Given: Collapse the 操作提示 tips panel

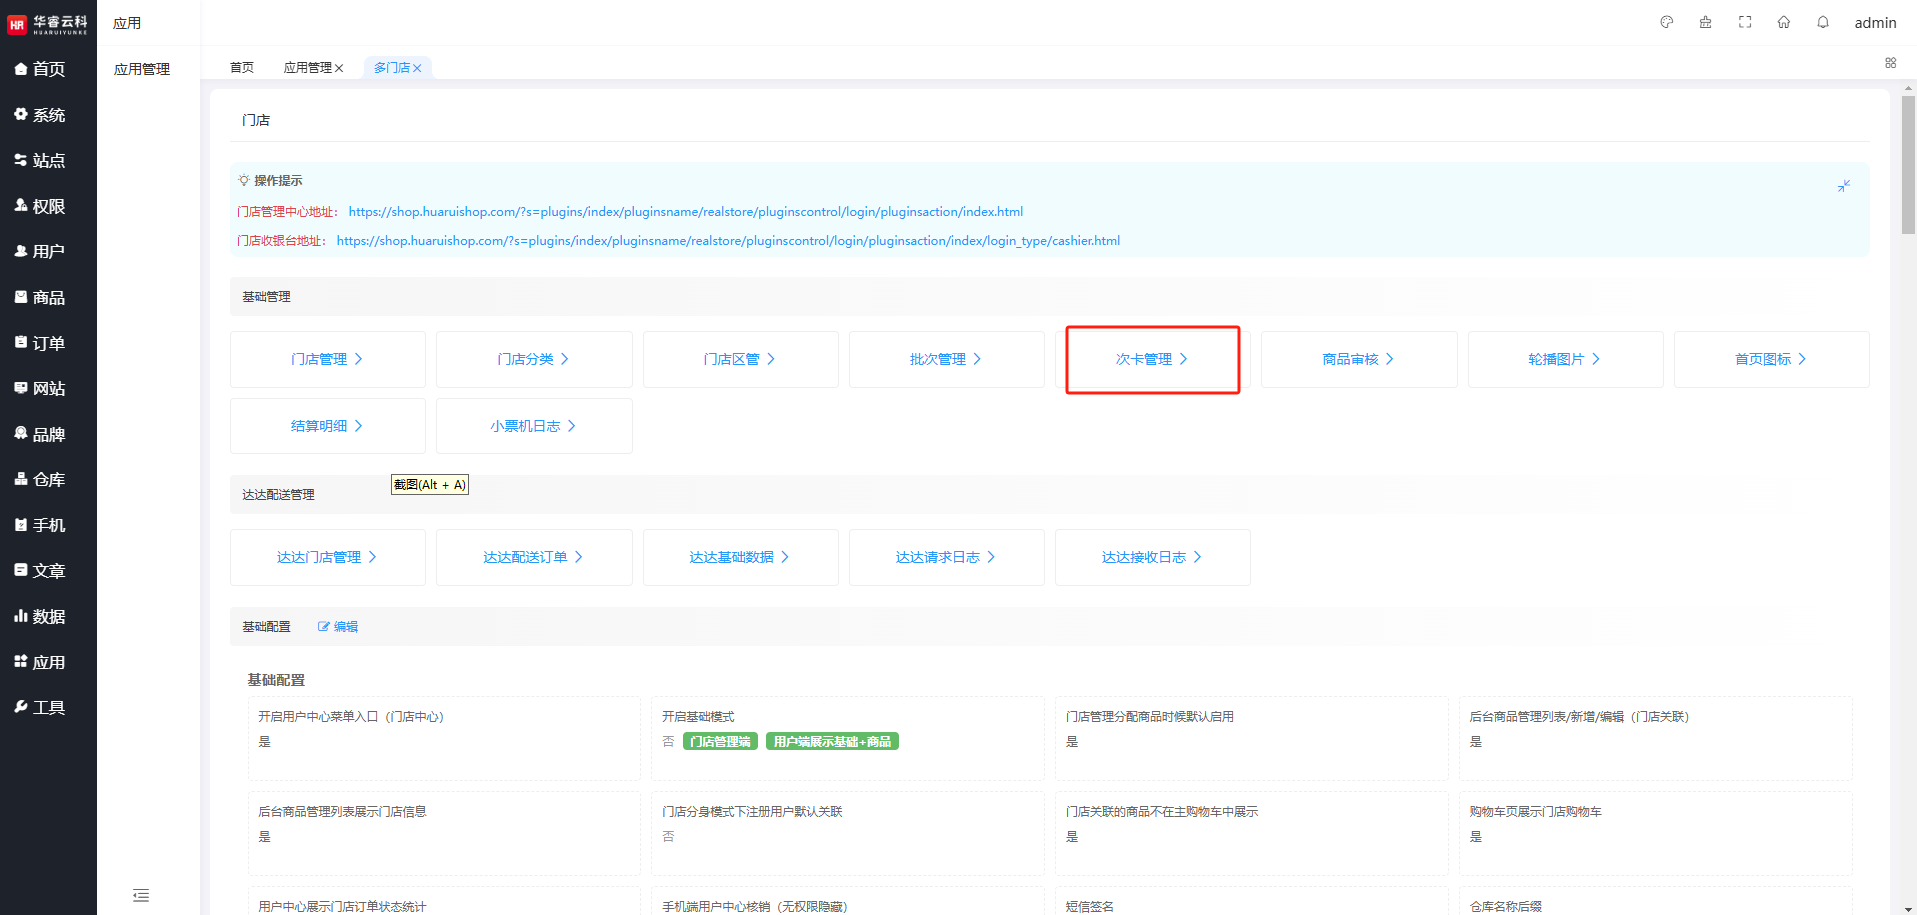Looking at the screenshot, I should (x=1844, y=186).
